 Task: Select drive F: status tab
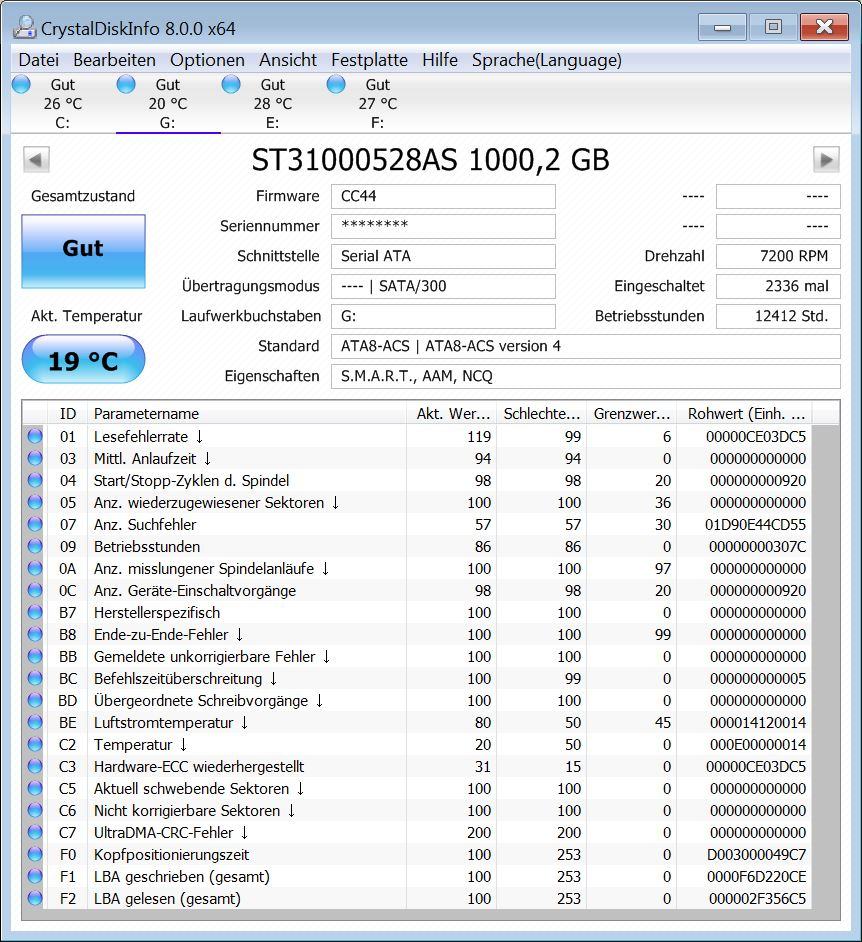pos(378,103)
